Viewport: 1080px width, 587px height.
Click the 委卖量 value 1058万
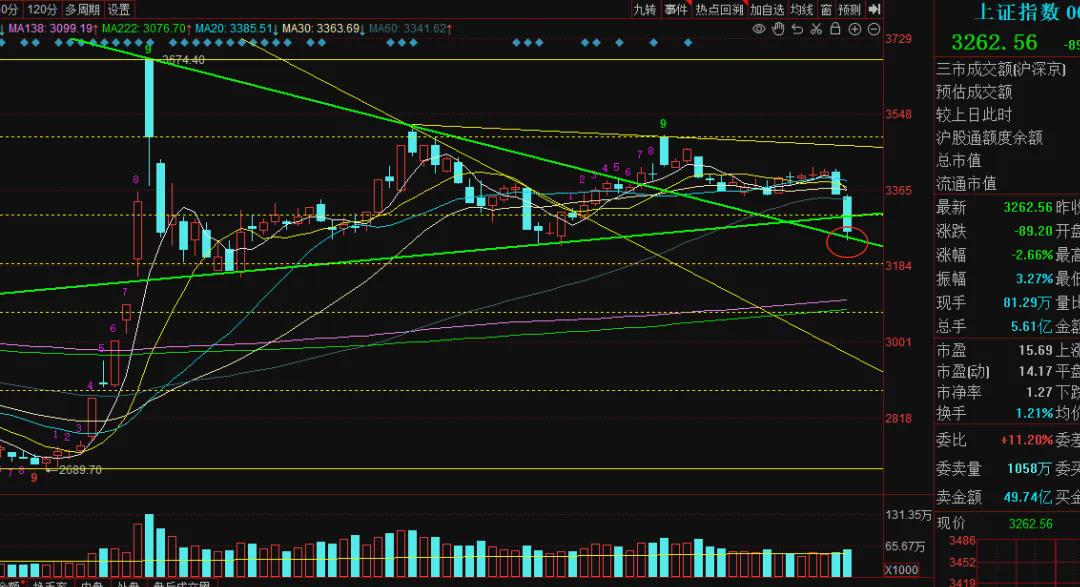(x=1029, y=468)
